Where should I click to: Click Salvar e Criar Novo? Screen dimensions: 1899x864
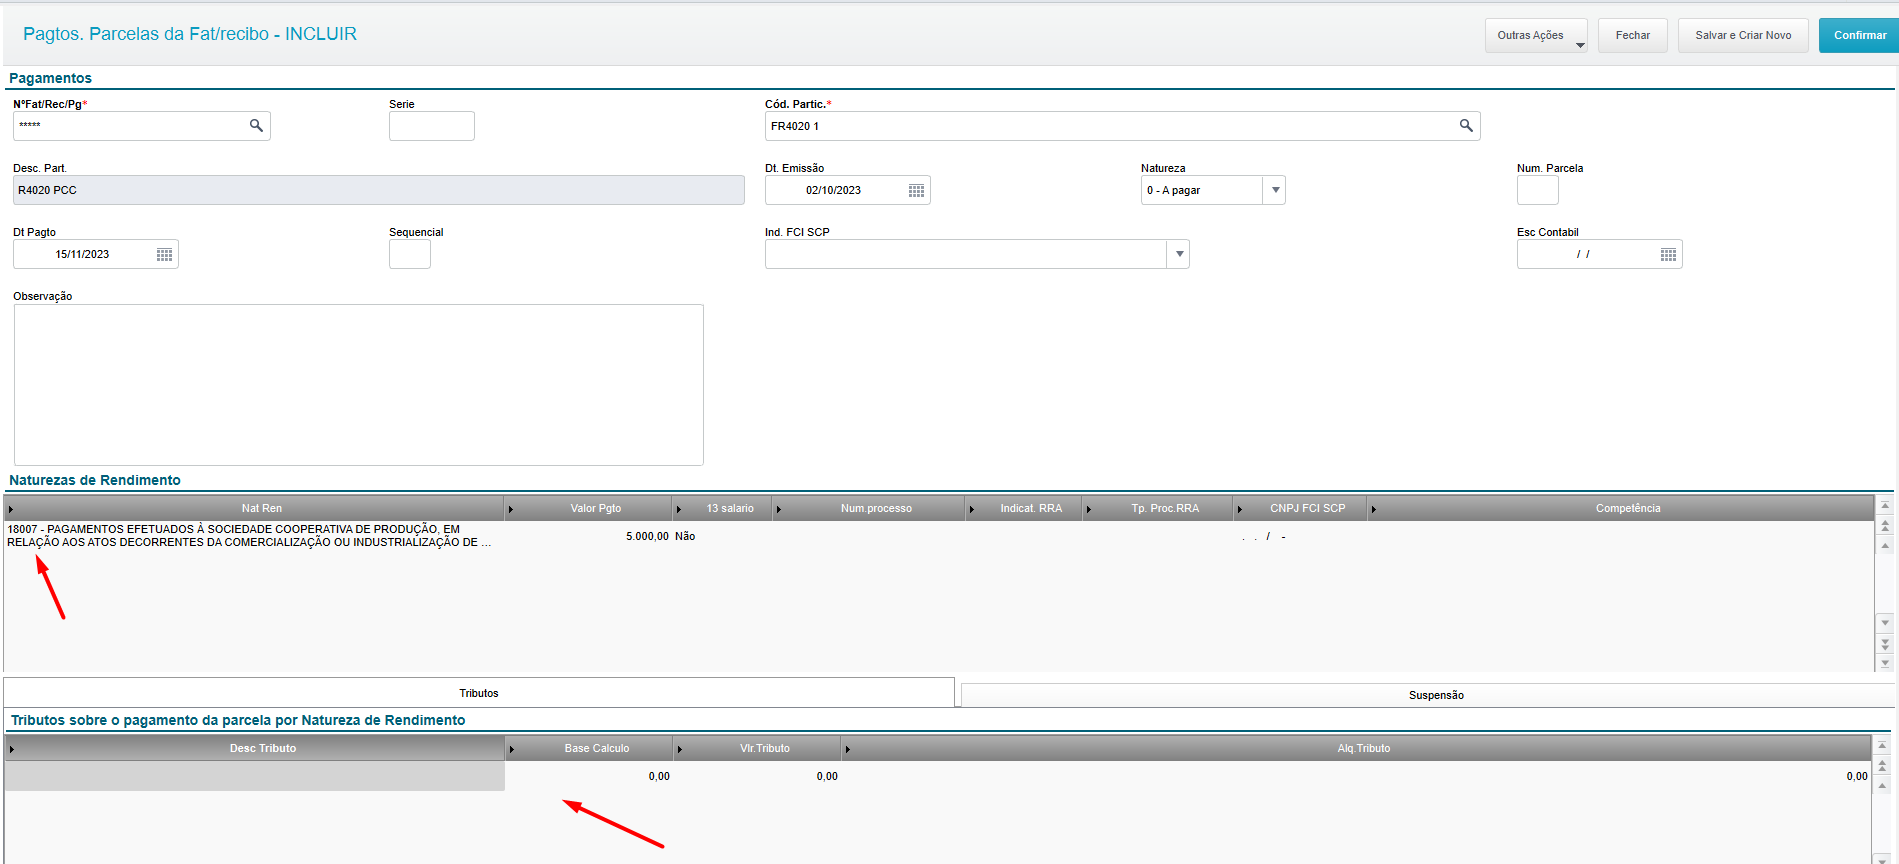click(x=1743, y=35)
